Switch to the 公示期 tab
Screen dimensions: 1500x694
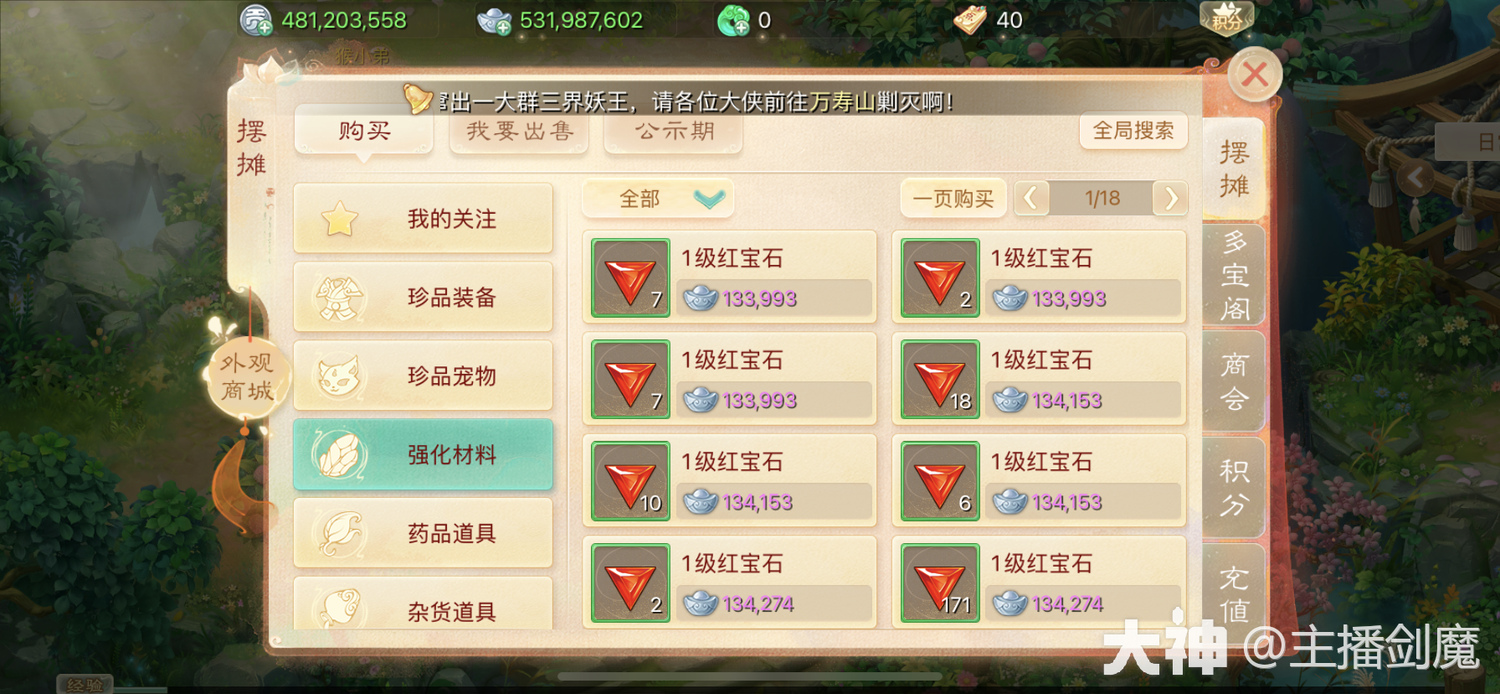pos(674,132)
